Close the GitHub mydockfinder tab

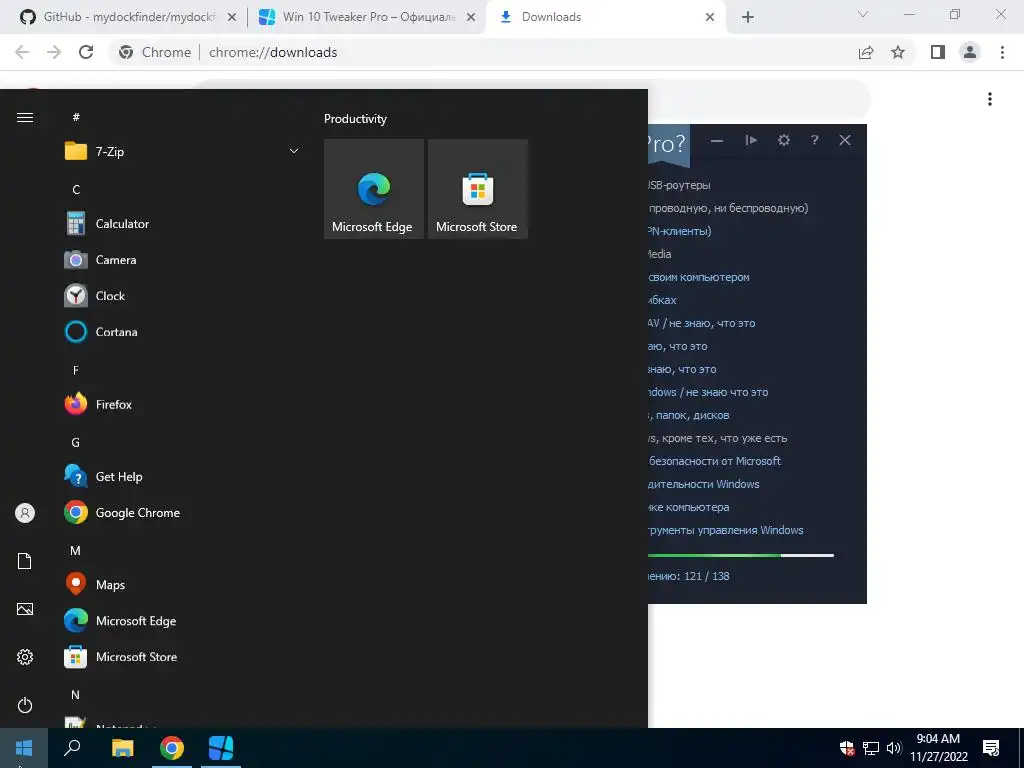click(x=231, y=17)
